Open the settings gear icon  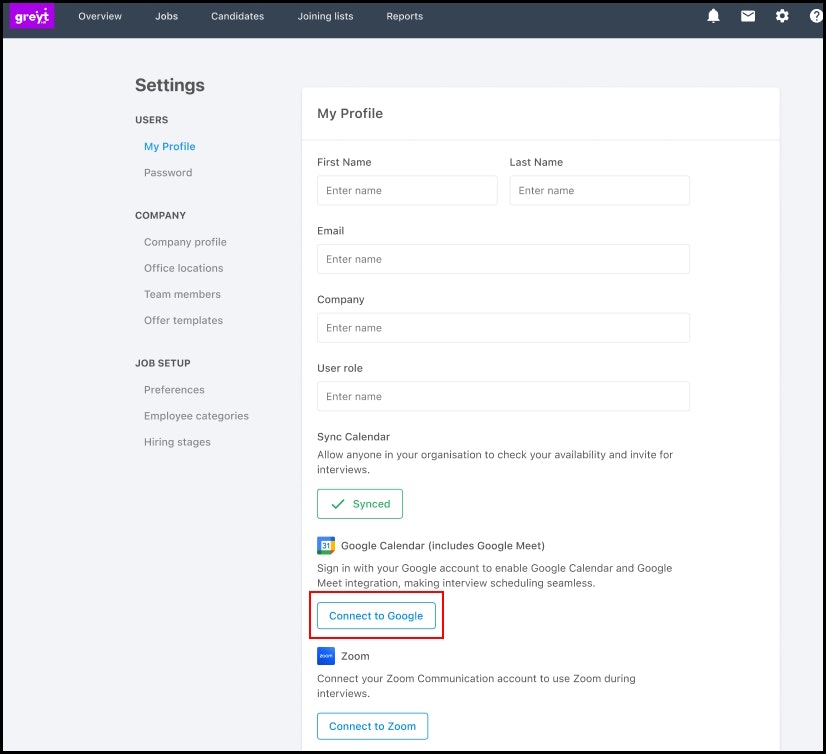[782, 16]
